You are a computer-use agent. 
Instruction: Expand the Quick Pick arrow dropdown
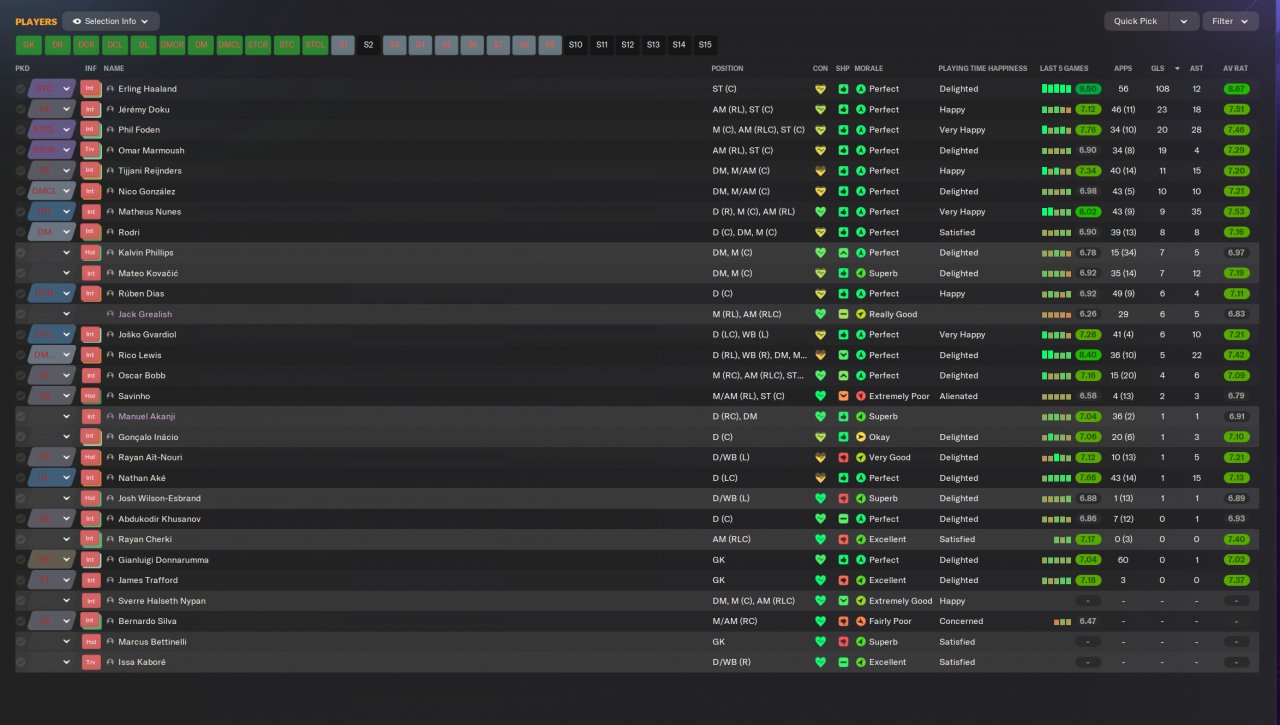tap(1184, 21)
